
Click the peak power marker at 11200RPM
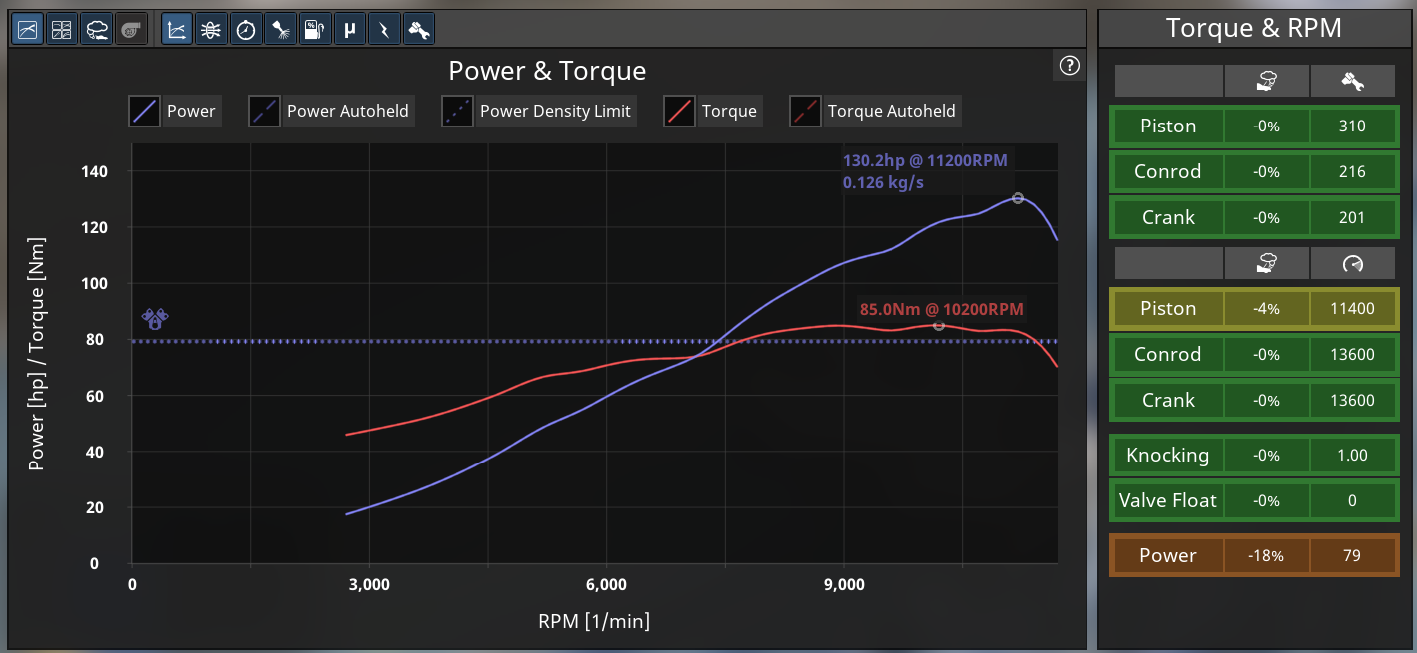pos(1018,198)
